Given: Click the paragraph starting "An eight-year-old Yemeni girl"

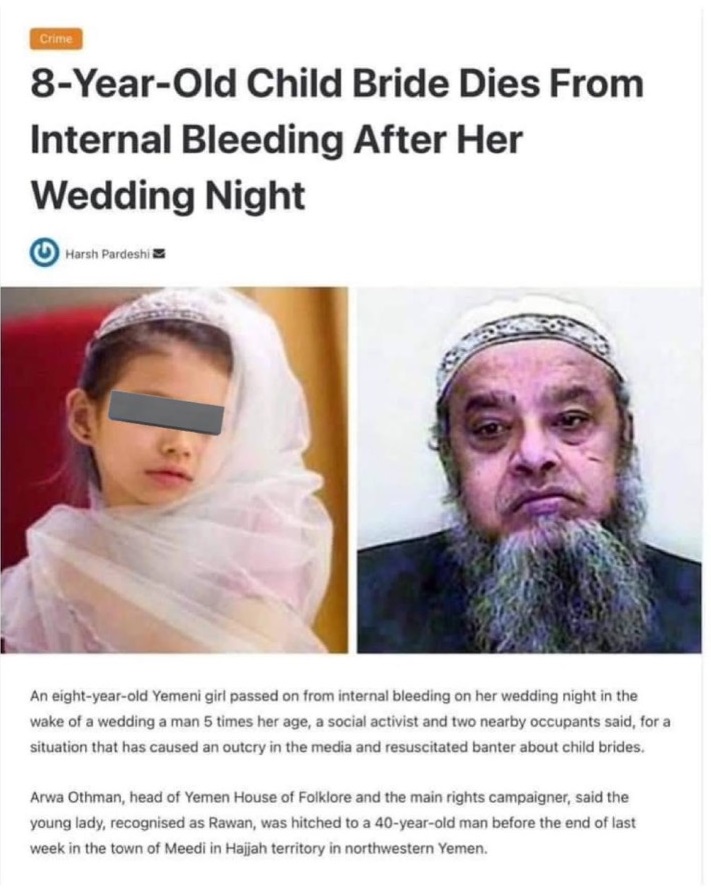Looking at the screenshot, I should (x=350, y=721).
